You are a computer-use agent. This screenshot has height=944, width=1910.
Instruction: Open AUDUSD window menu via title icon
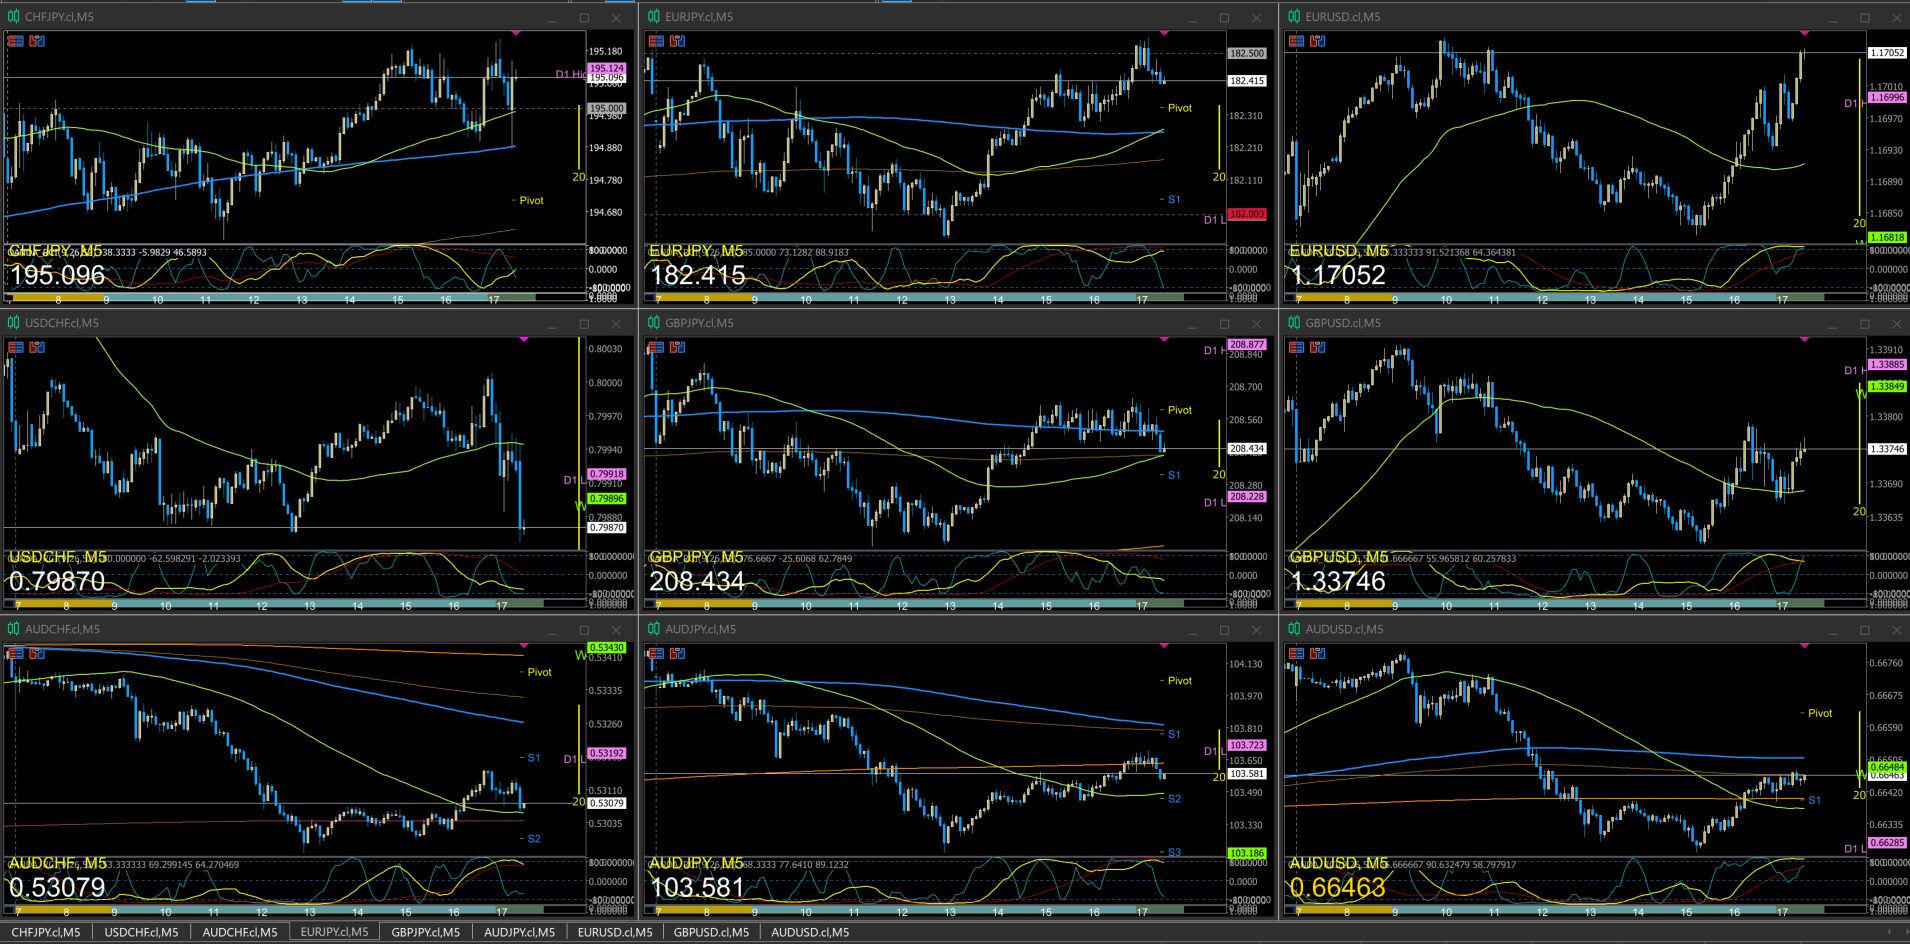pos(1294,629)
